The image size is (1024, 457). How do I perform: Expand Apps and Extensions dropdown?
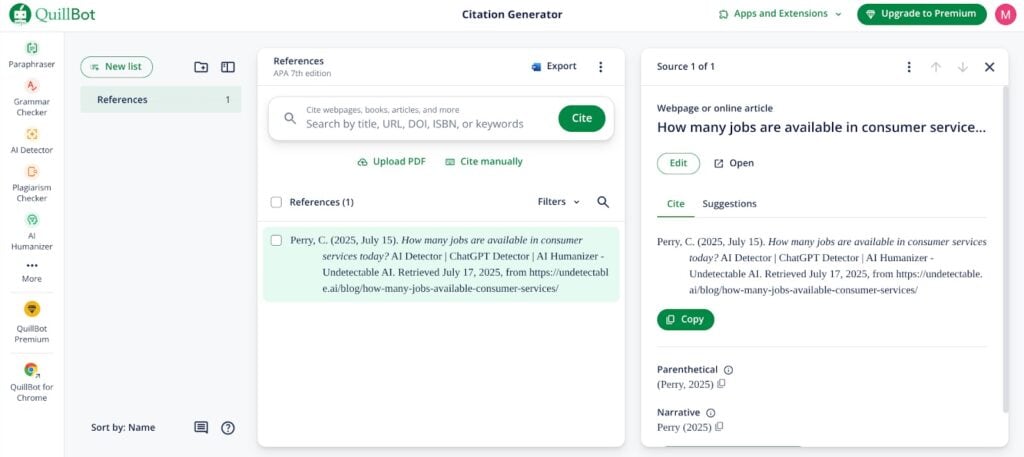coord(780,14)
